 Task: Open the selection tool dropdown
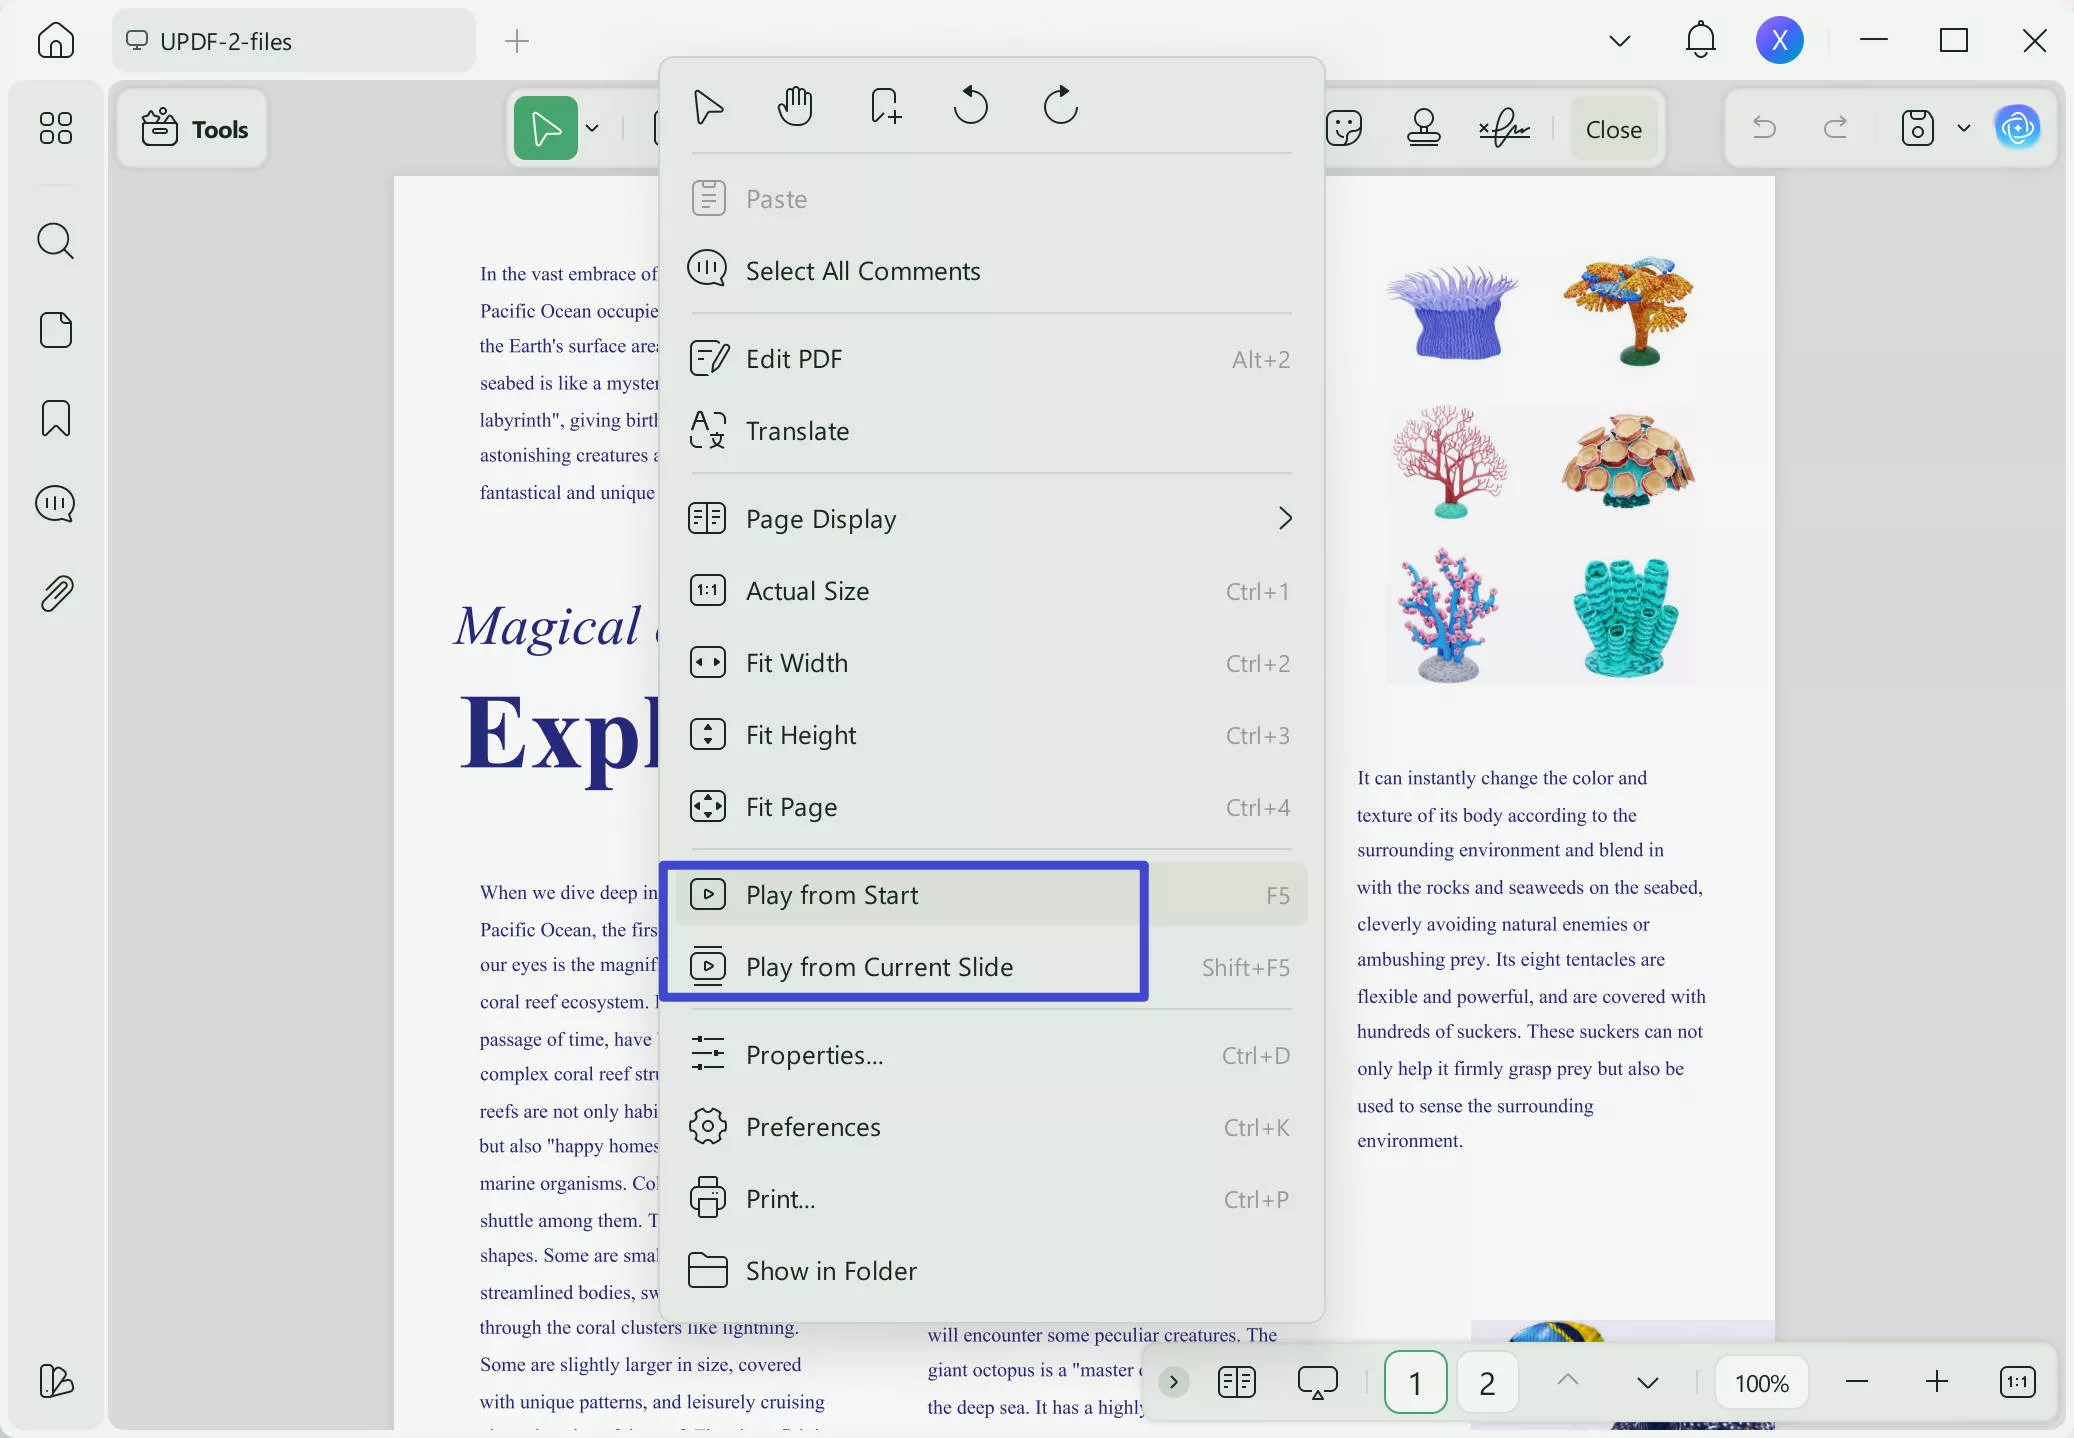(x=592, y=128)
